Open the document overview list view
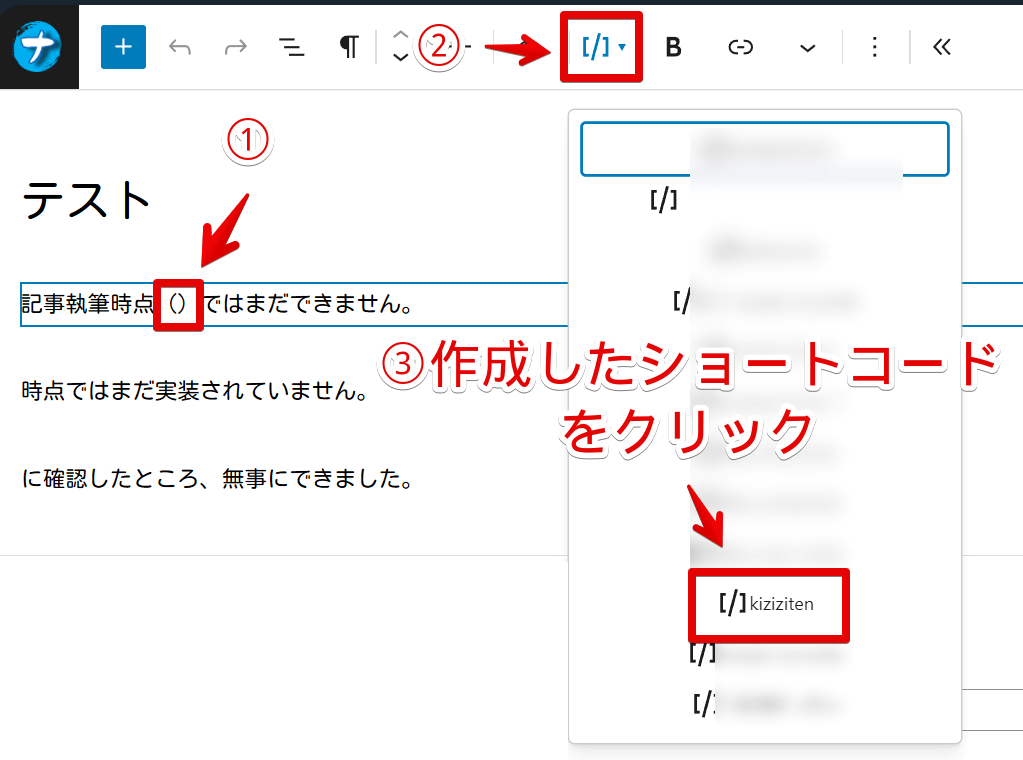The image size is (1023, 760). coord(291,47)
